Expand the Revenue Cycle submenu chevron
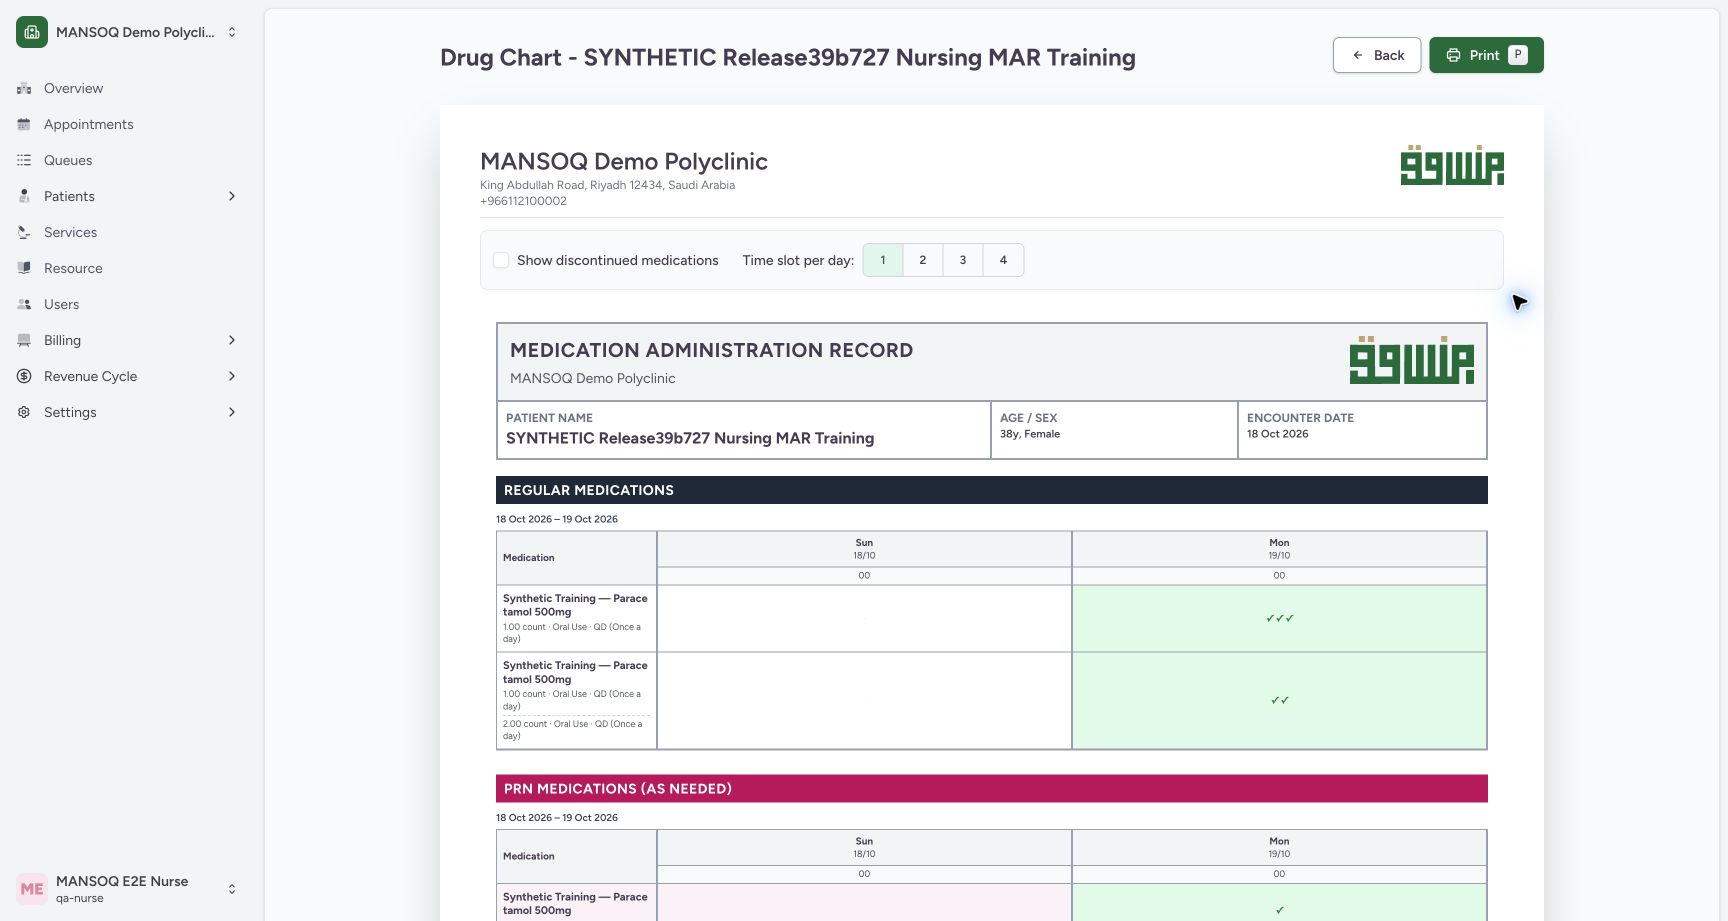1728x921 pixels. [232, 376]
